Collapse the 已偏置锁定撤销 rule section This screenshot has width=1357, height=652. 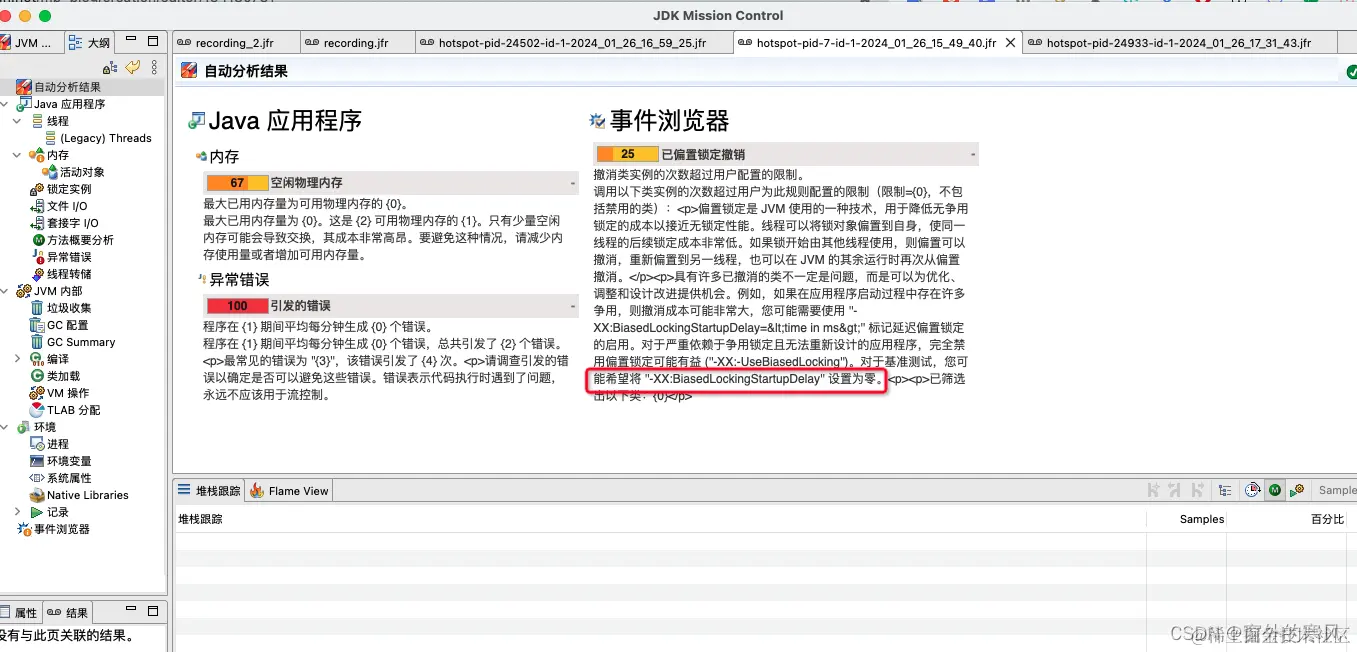[x=972, y=154]
